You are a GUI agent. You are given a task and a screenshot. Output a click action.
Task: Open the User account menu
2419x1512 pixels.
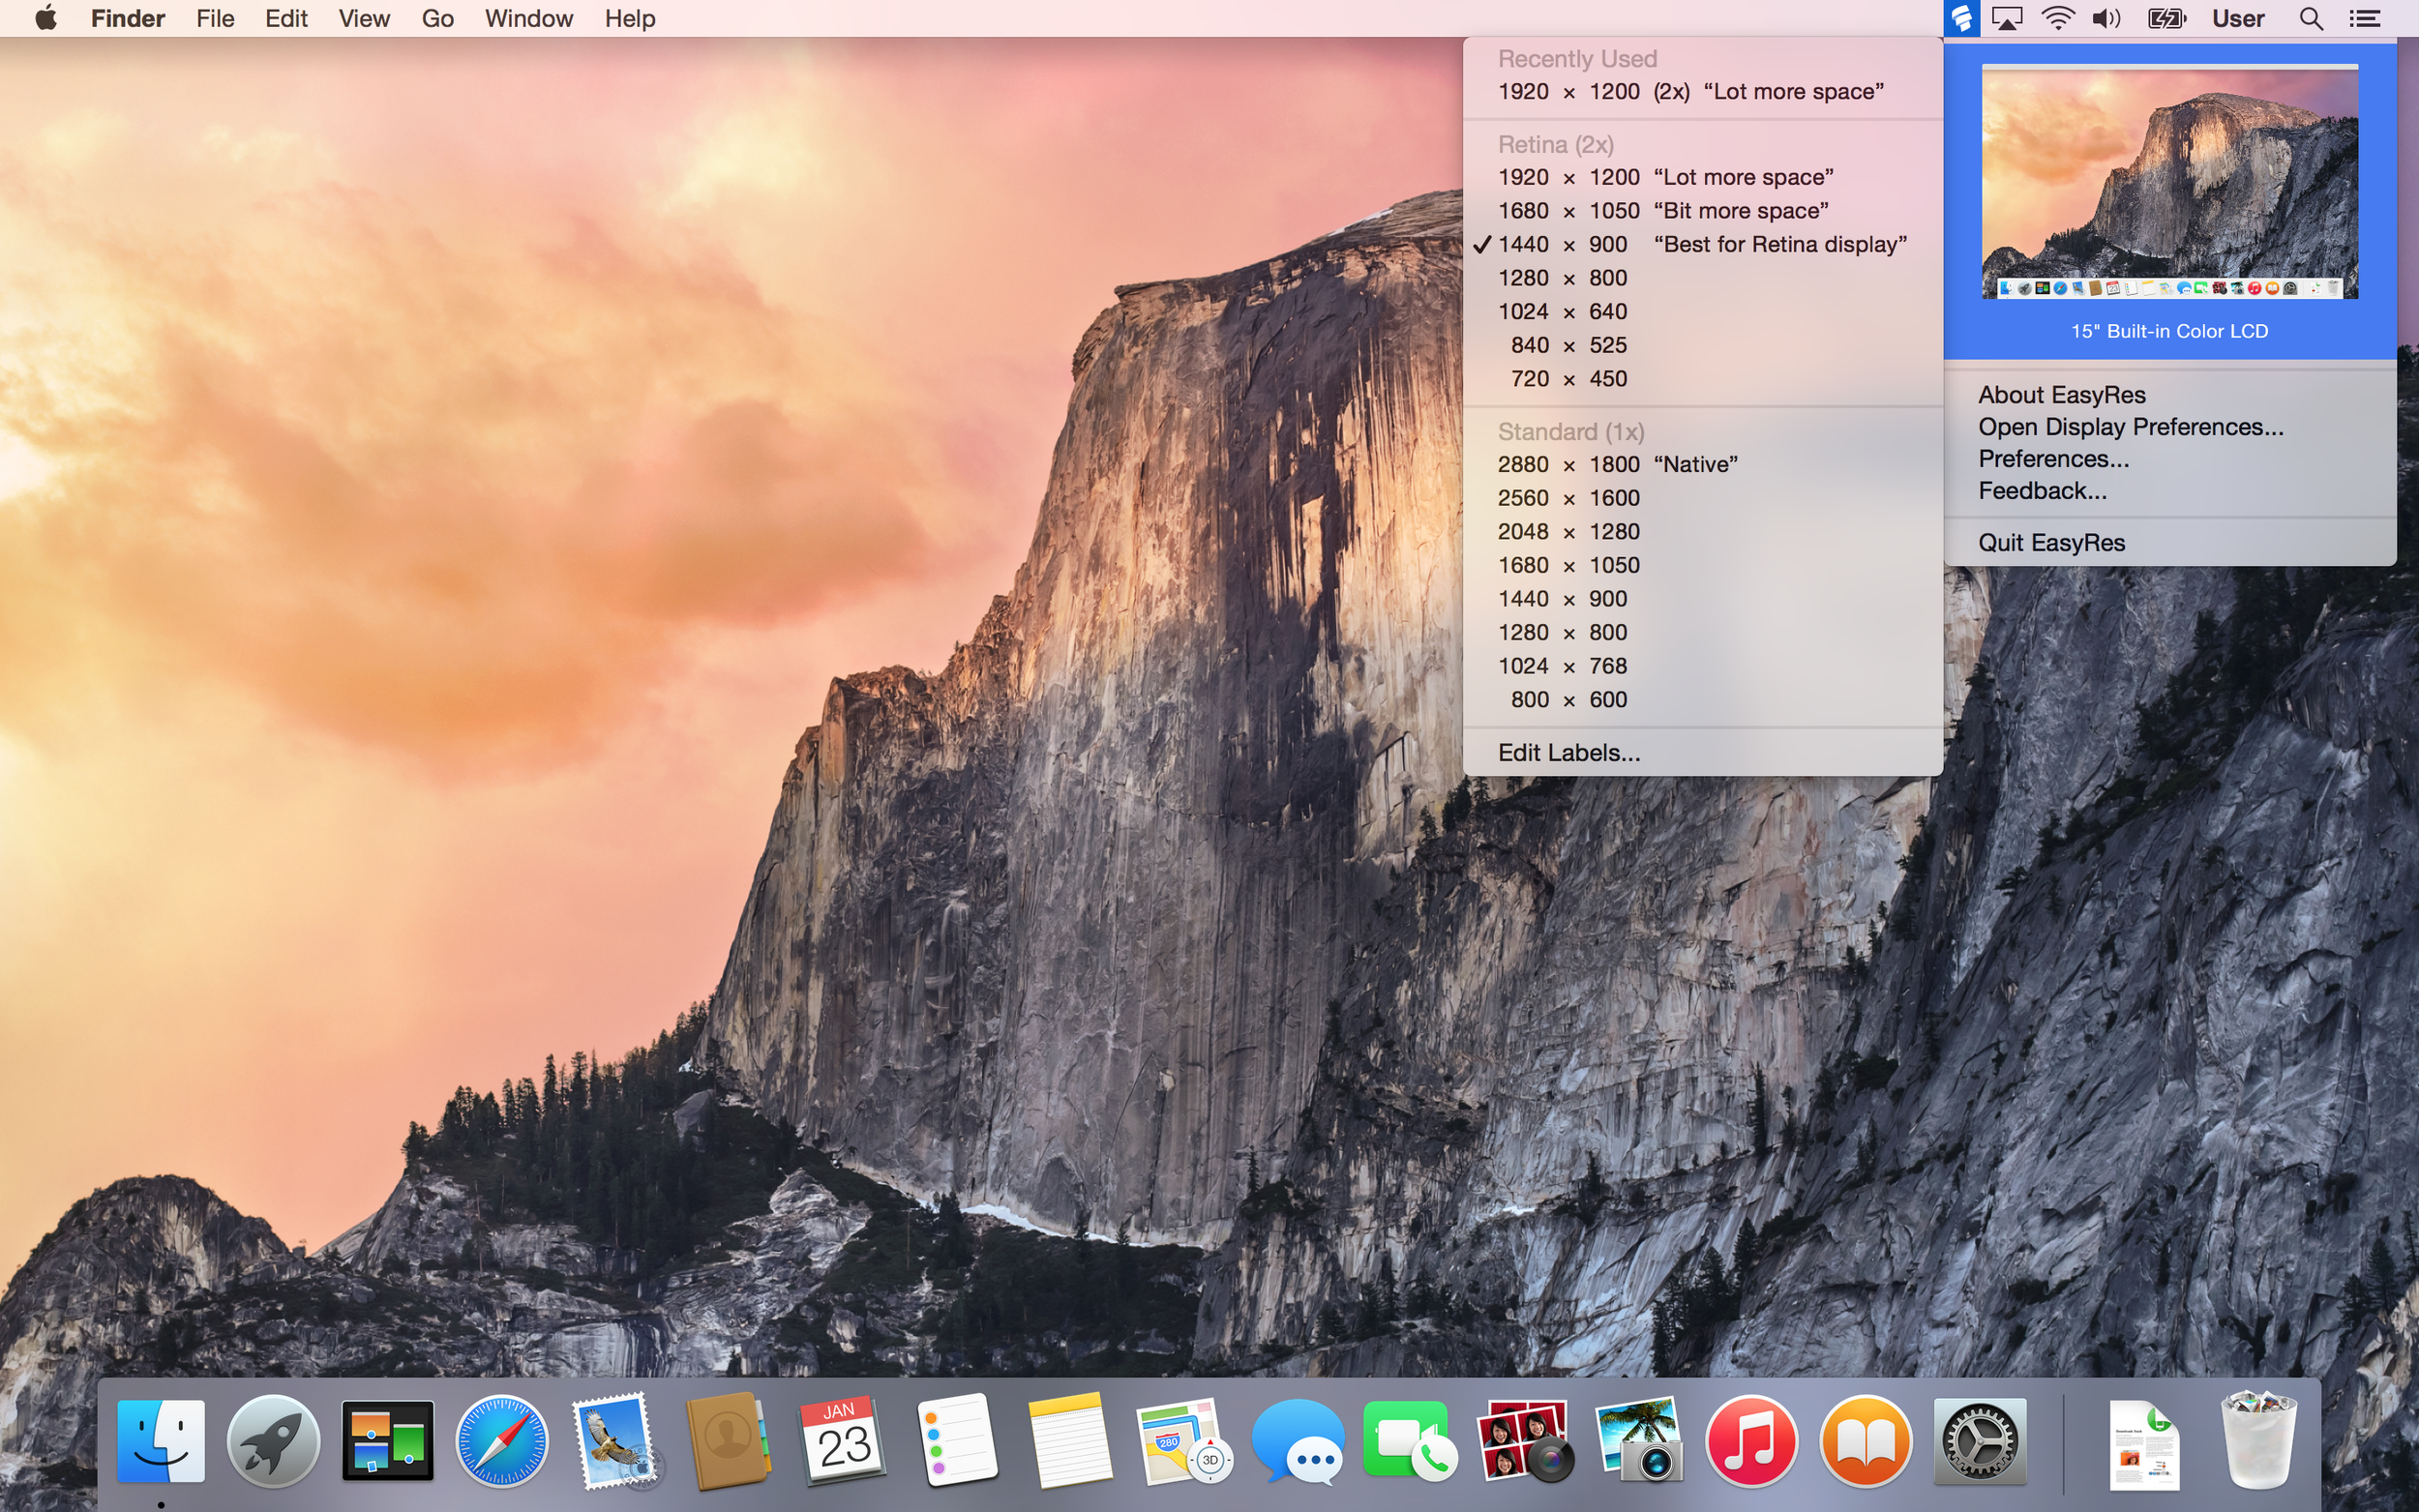[x=2237, y=18]
